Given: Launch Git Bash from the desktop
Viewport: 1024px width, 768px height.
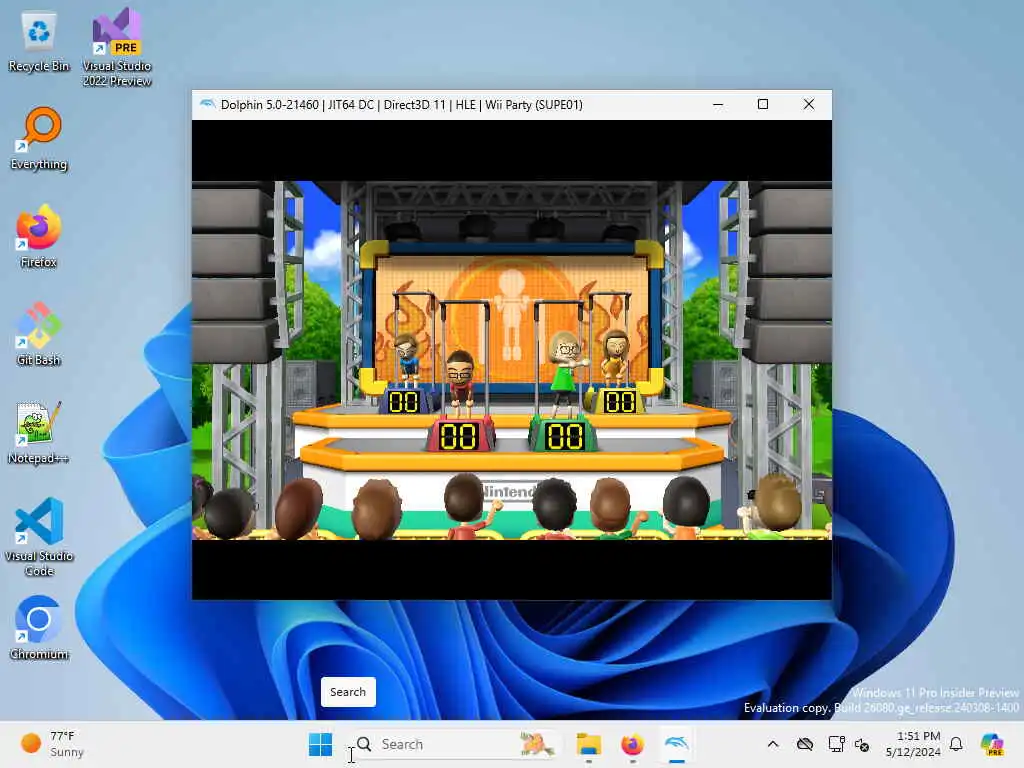Looking at the screenshot, I should tap(39, 334).
